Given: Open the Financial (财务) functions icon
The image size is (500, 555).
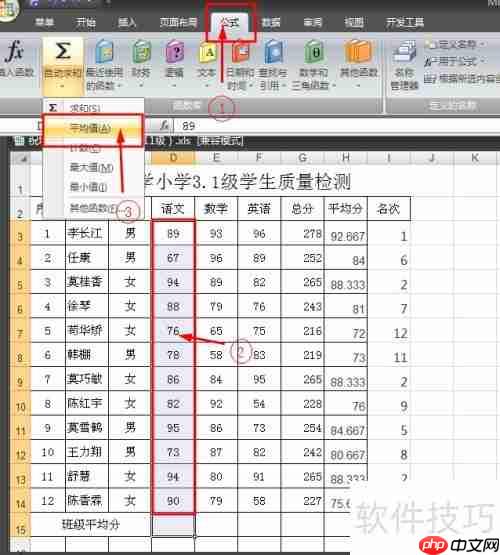Looking at the screenshot, I should (141, 52).
